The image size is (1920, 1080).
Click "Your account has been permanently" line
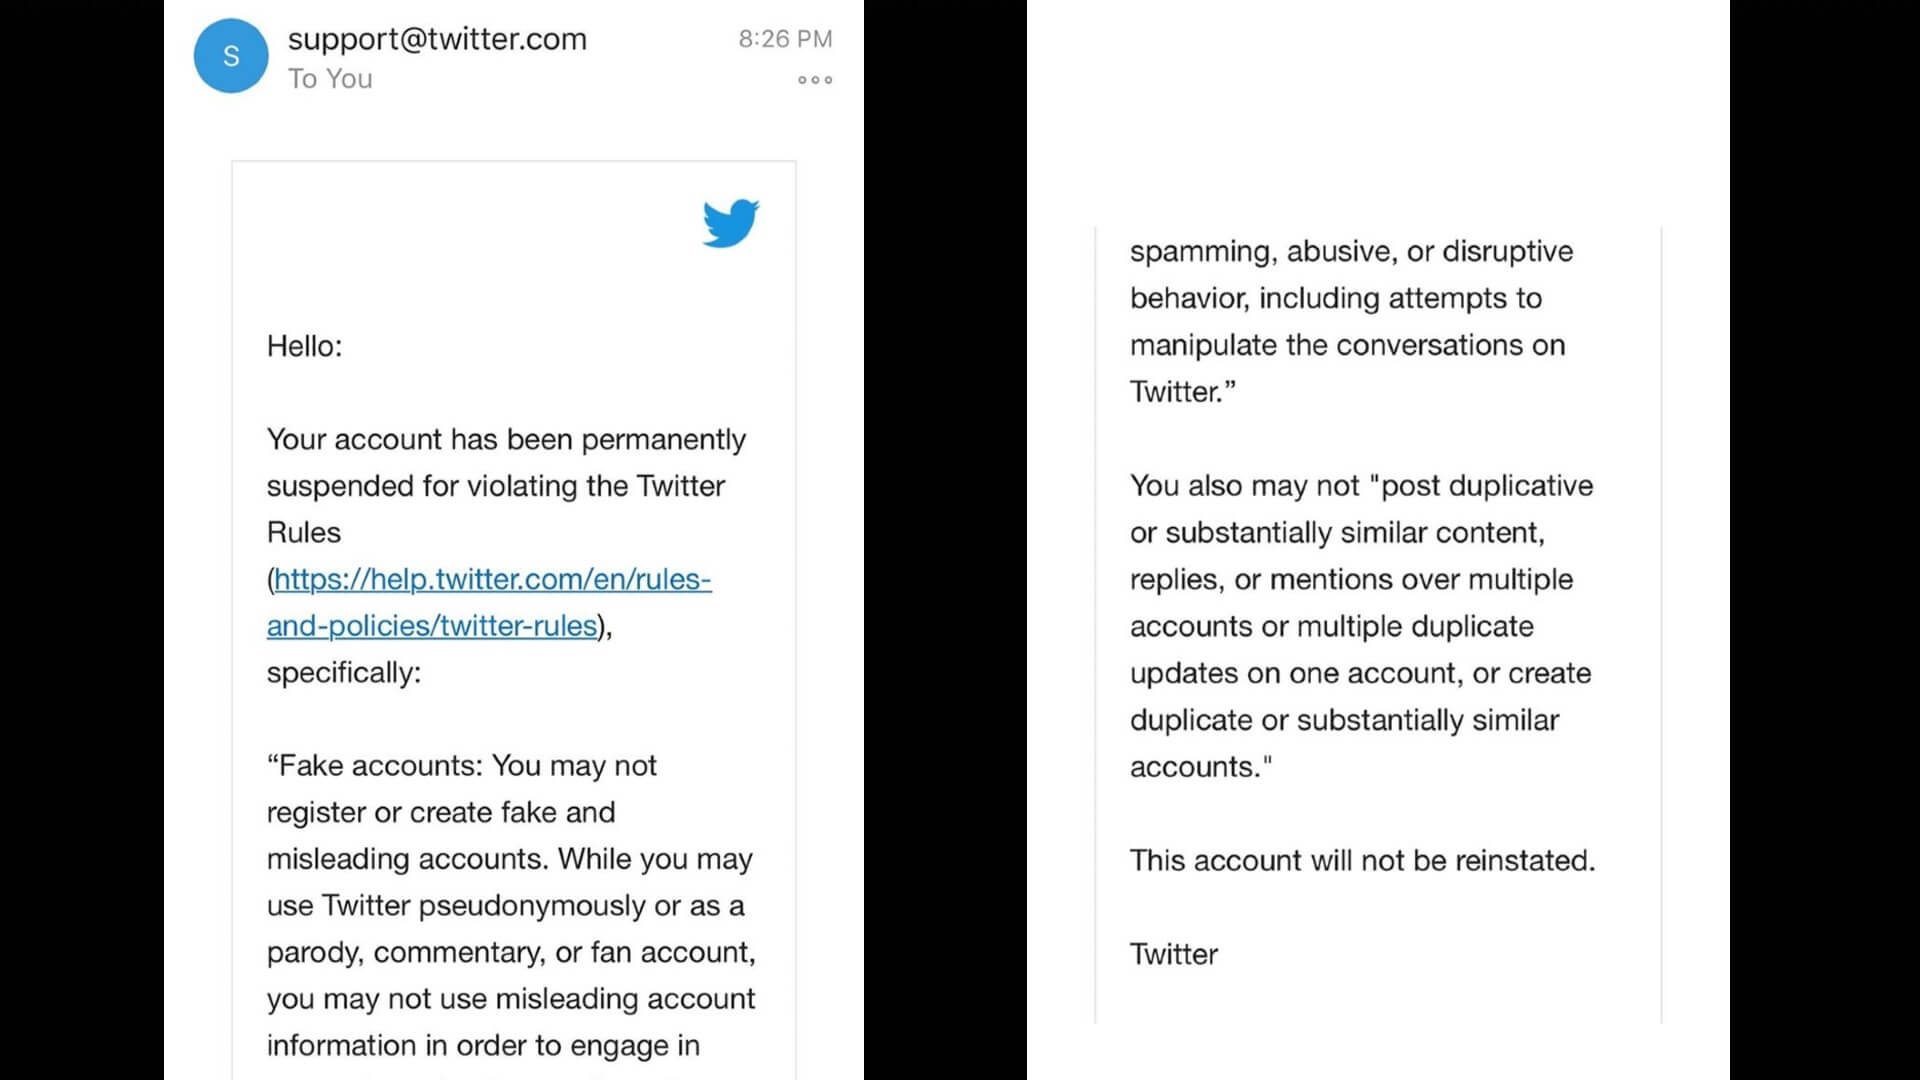(506, 440)
